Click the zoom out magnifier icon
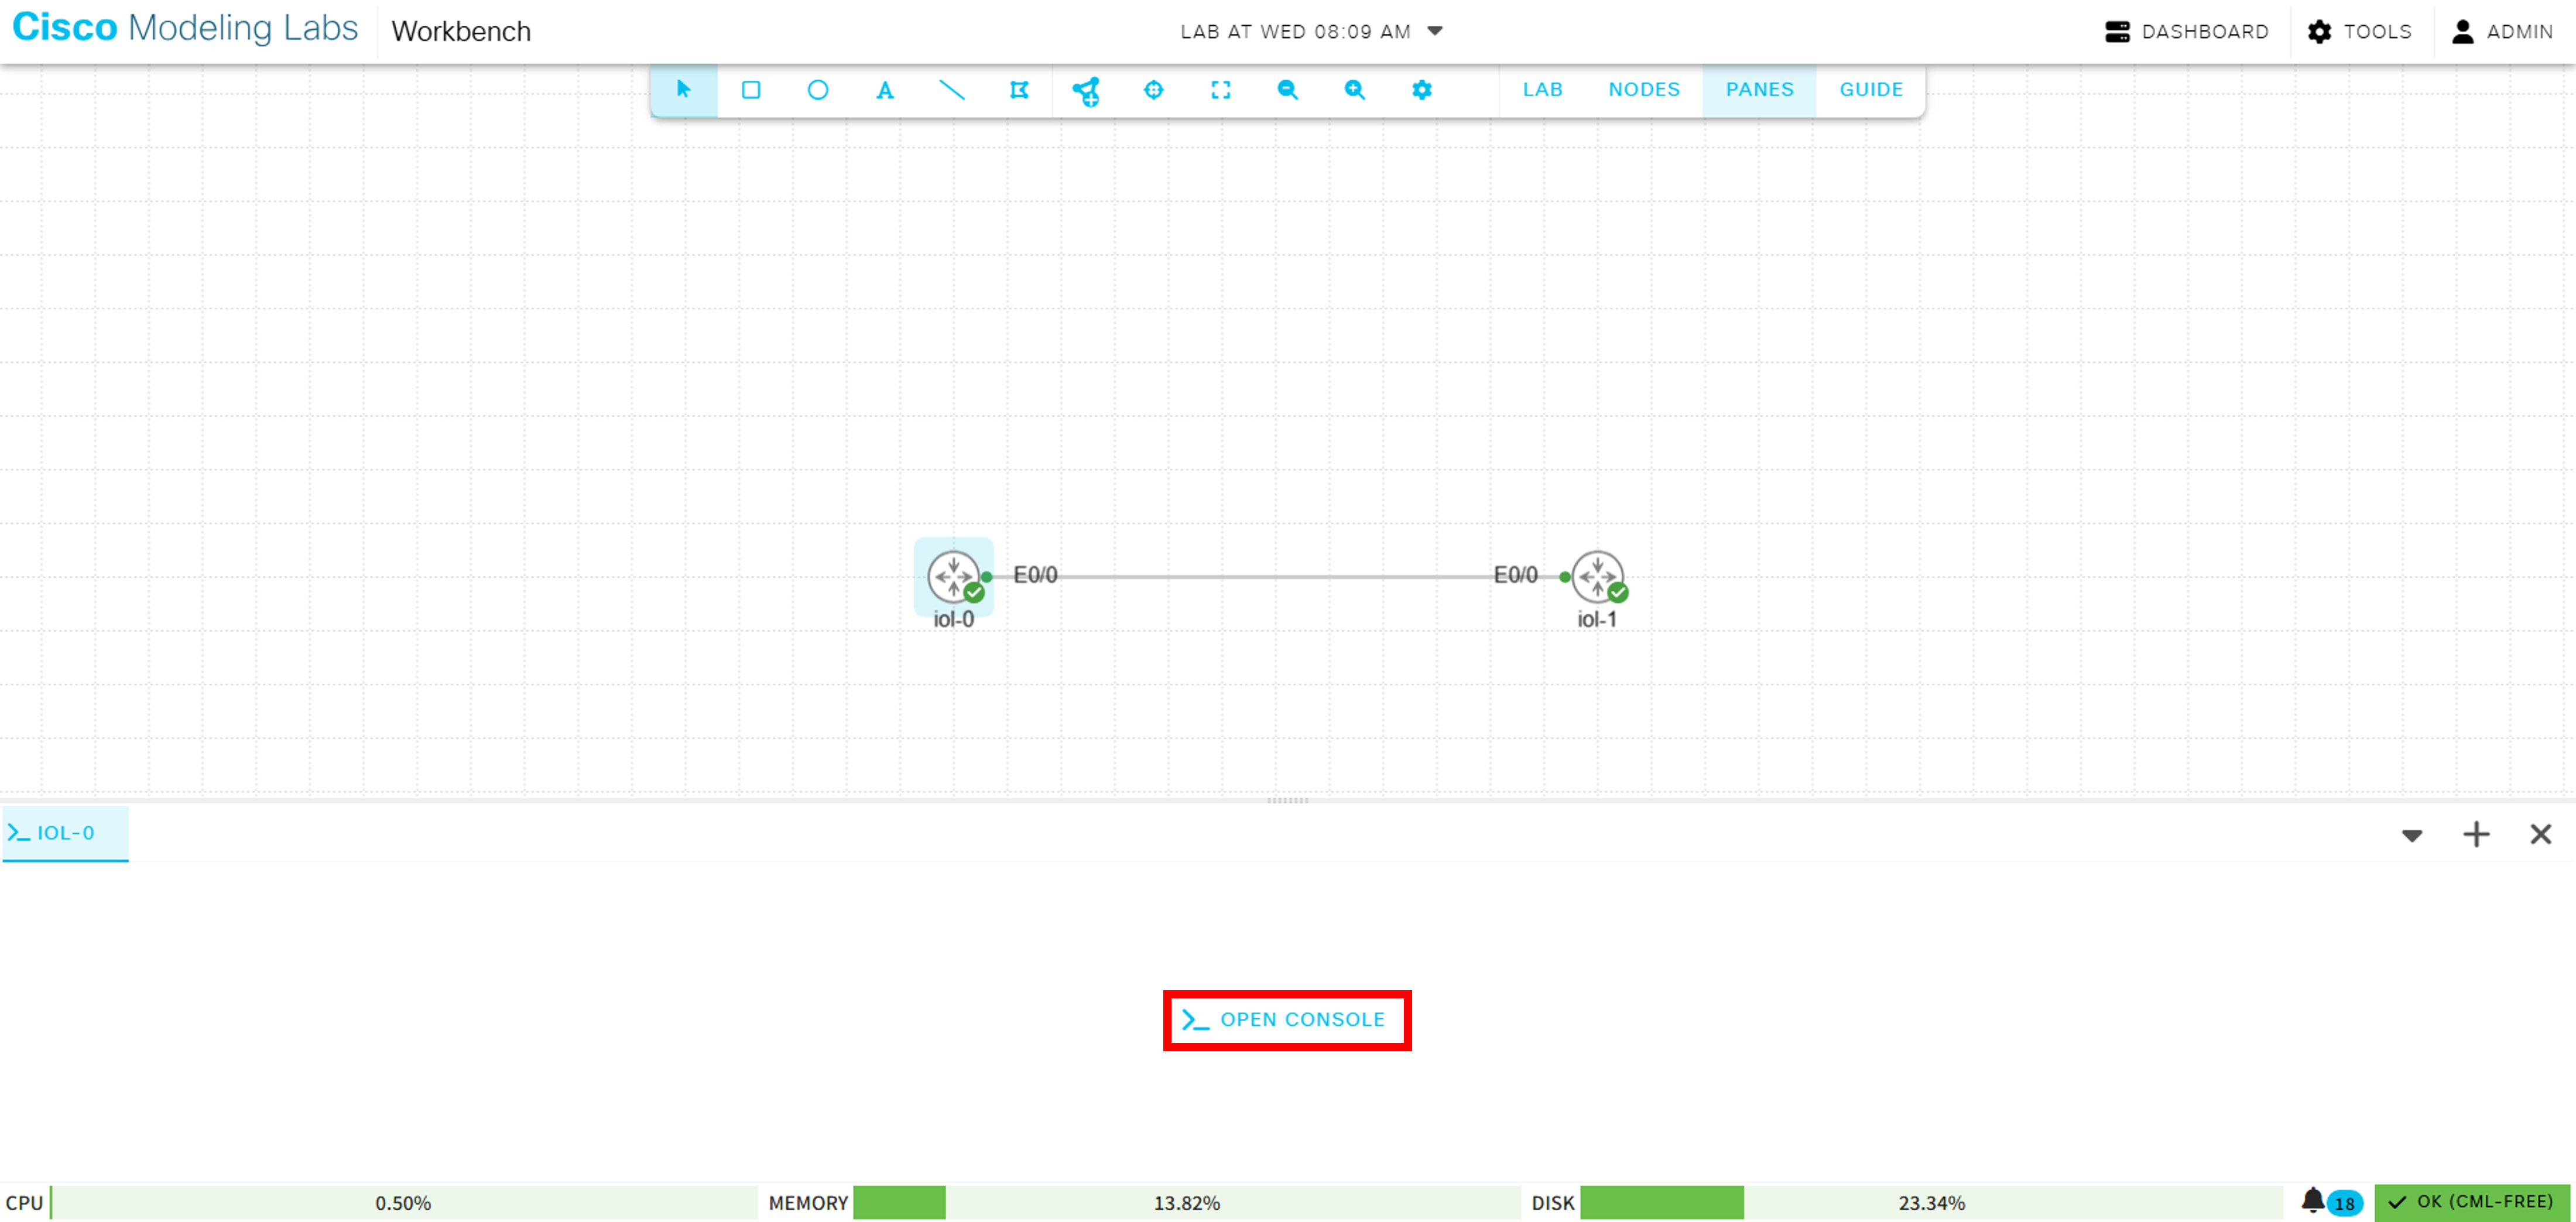Viewport: 2576px width, 1222px height. (1288, 90)
